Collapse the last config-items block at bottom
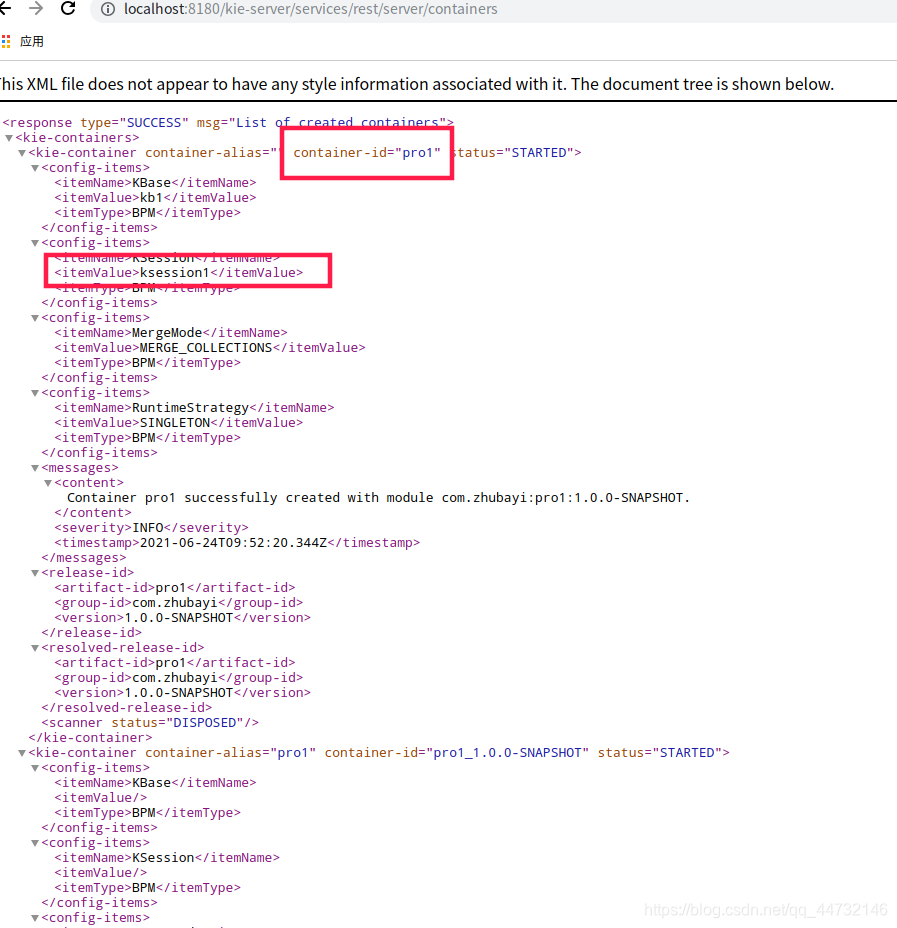897x928 pixels. (x=34, y=917)
